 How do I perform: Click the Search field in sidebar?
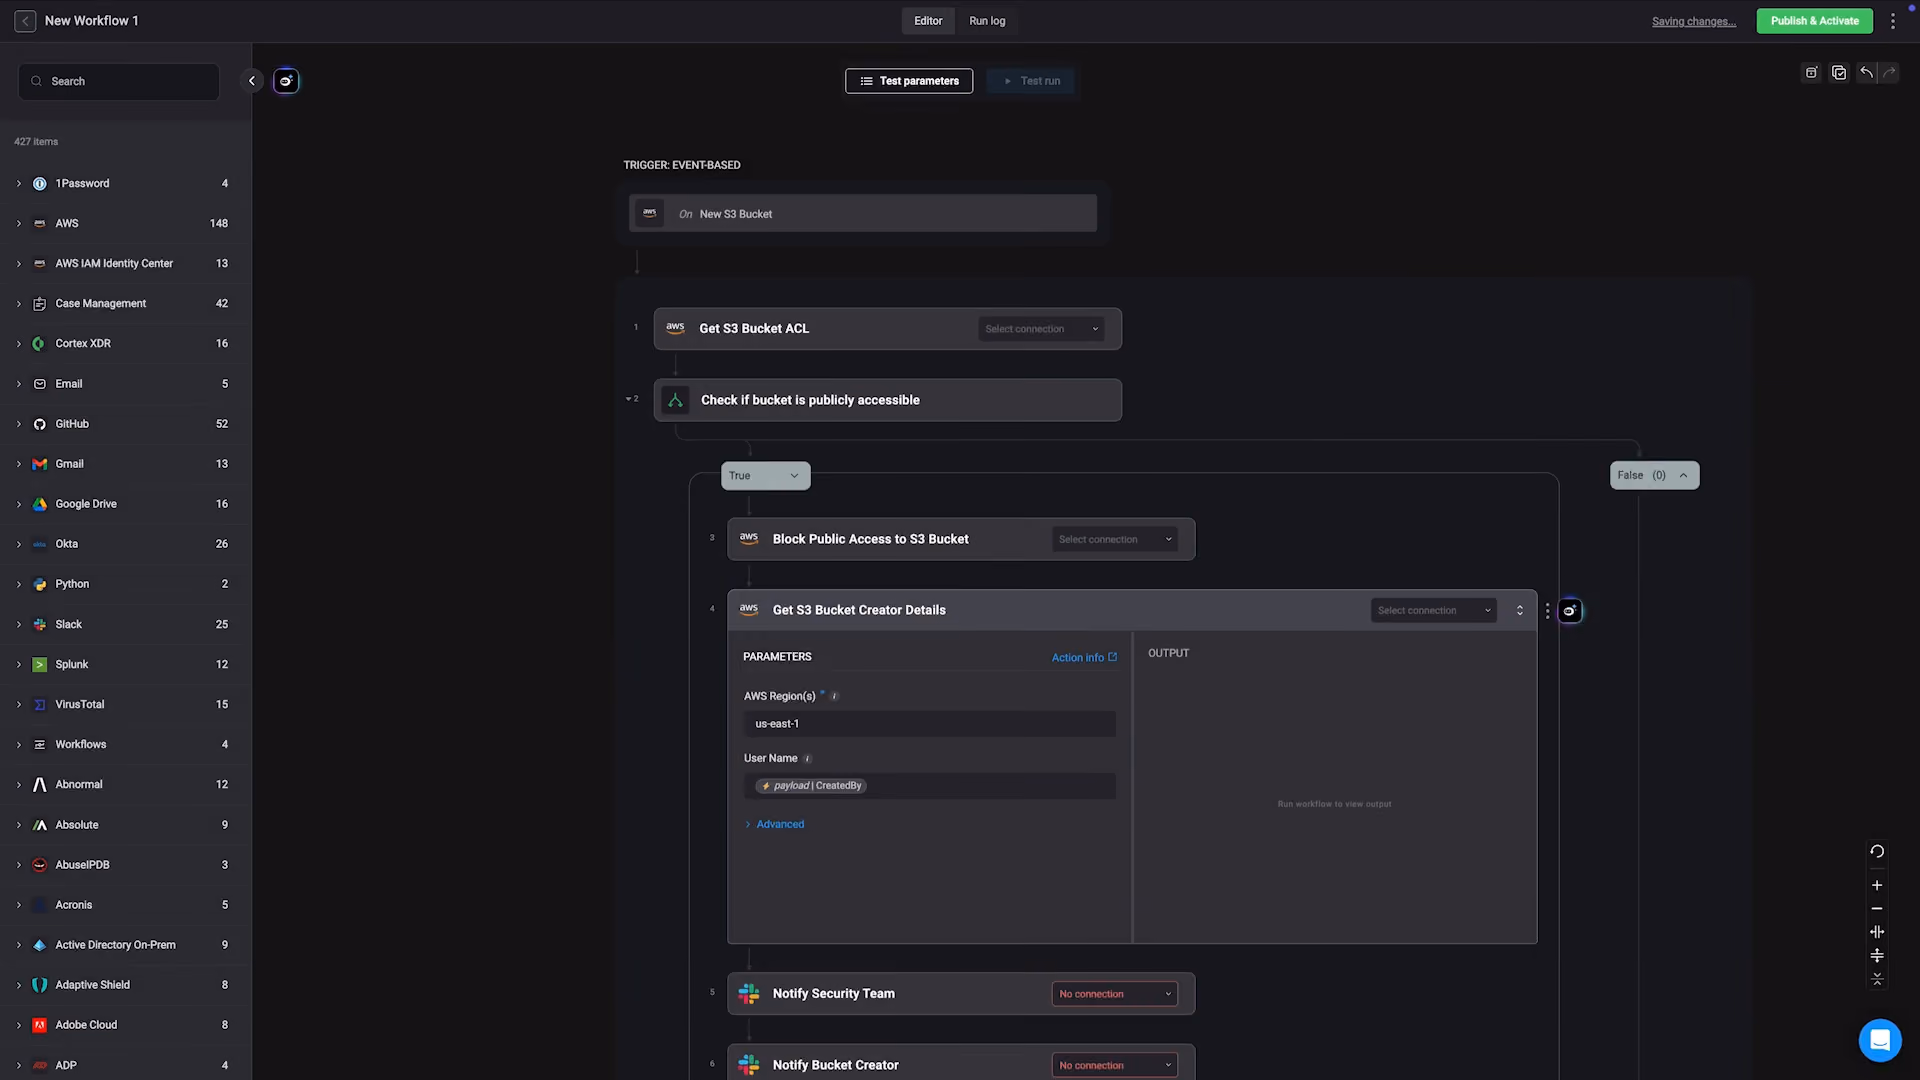pyautogui.click(x=119, y=81)
